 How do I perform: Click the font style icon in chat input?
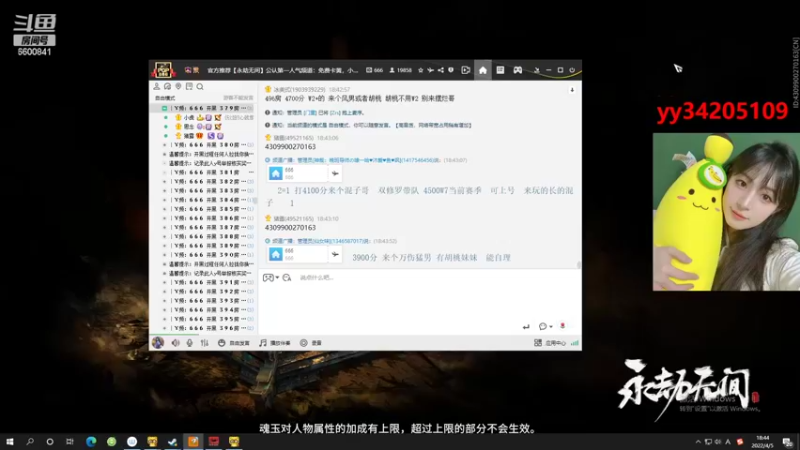pyautogui.click(x=287, y=278)
